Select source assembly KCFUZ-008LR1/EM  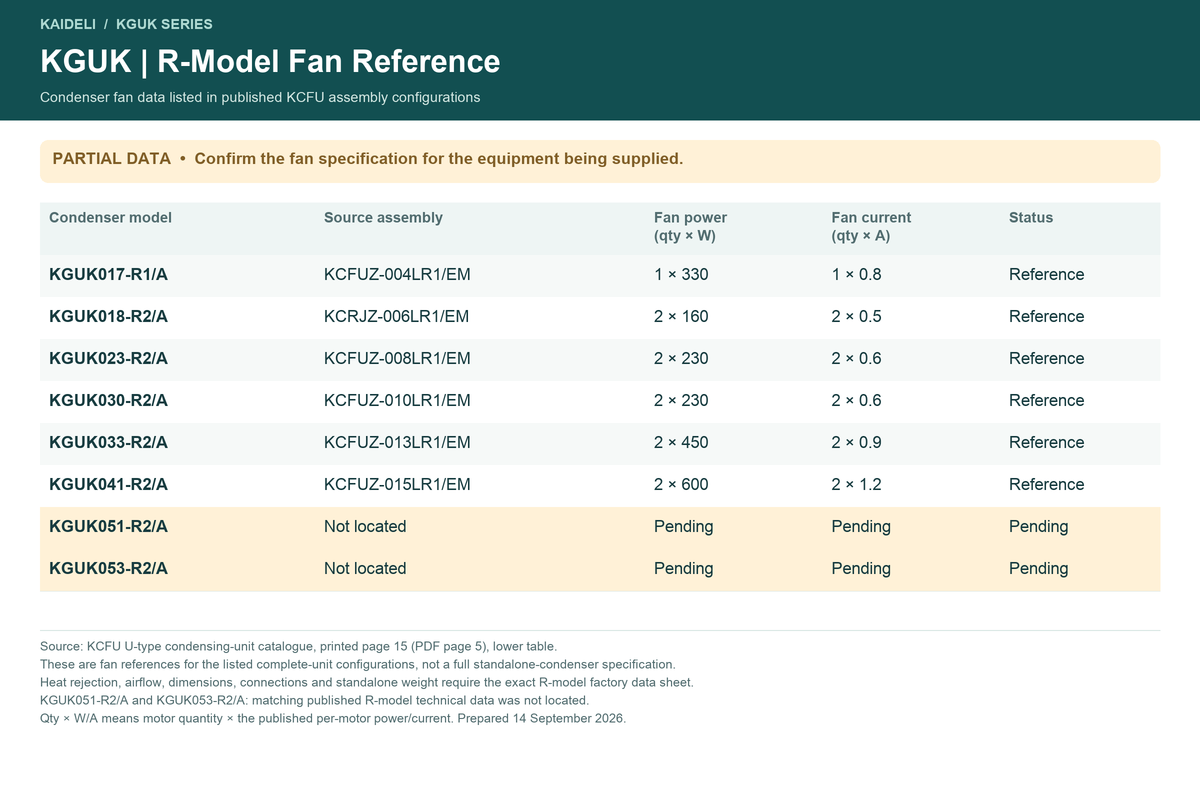397,359
